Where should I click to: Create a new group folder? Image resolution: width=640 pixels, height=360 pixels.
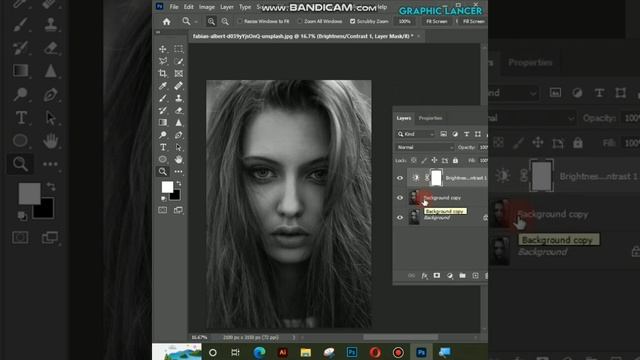[x=462, y=276]
